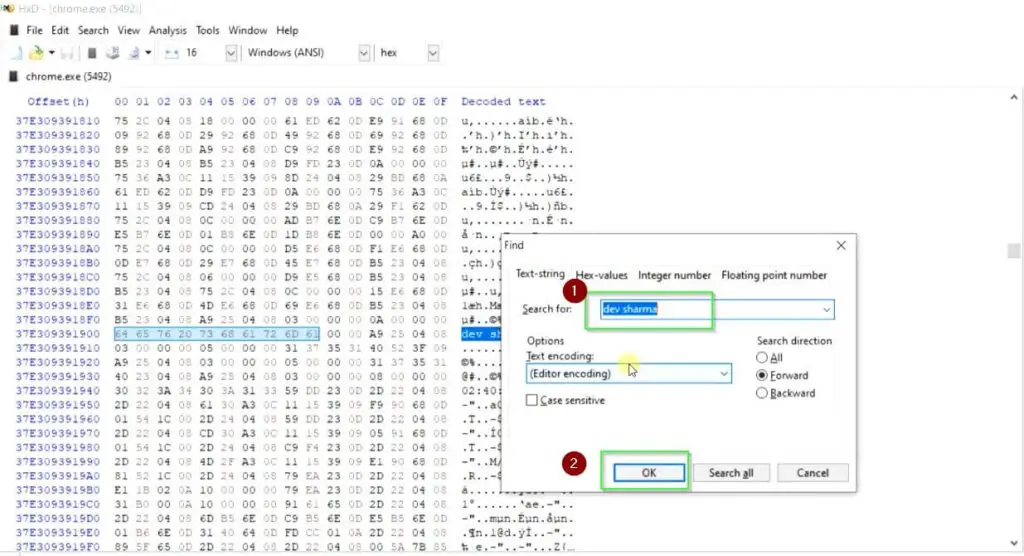
Task: Click the Open disk image icon
Action: [134, 53]
